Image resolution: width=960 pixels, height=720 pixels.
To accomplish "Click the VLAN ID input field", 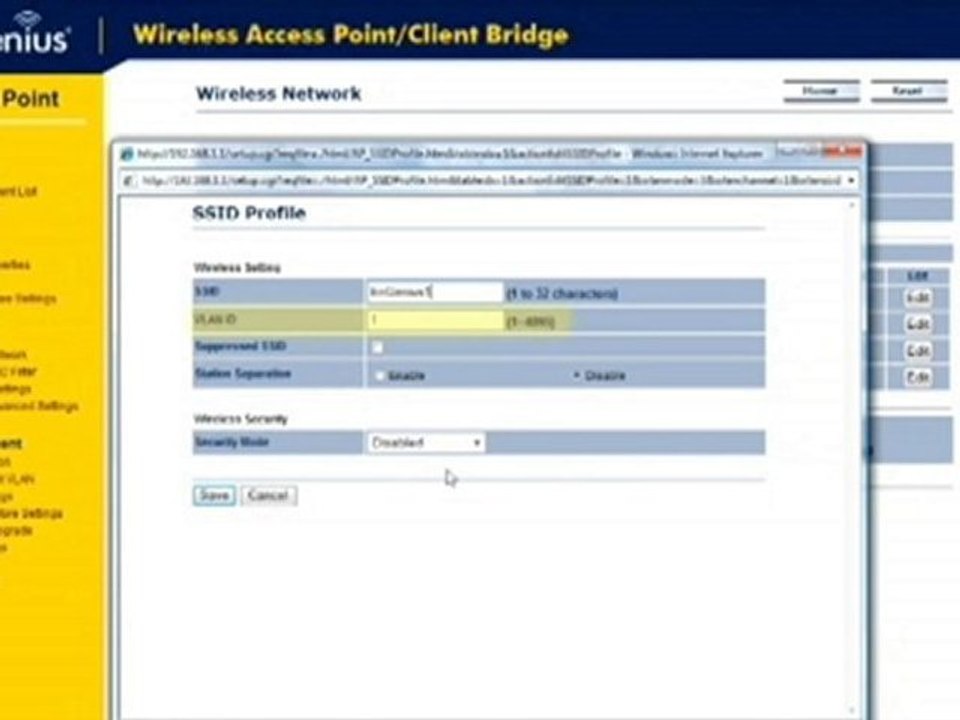I will tap(435, 320).
